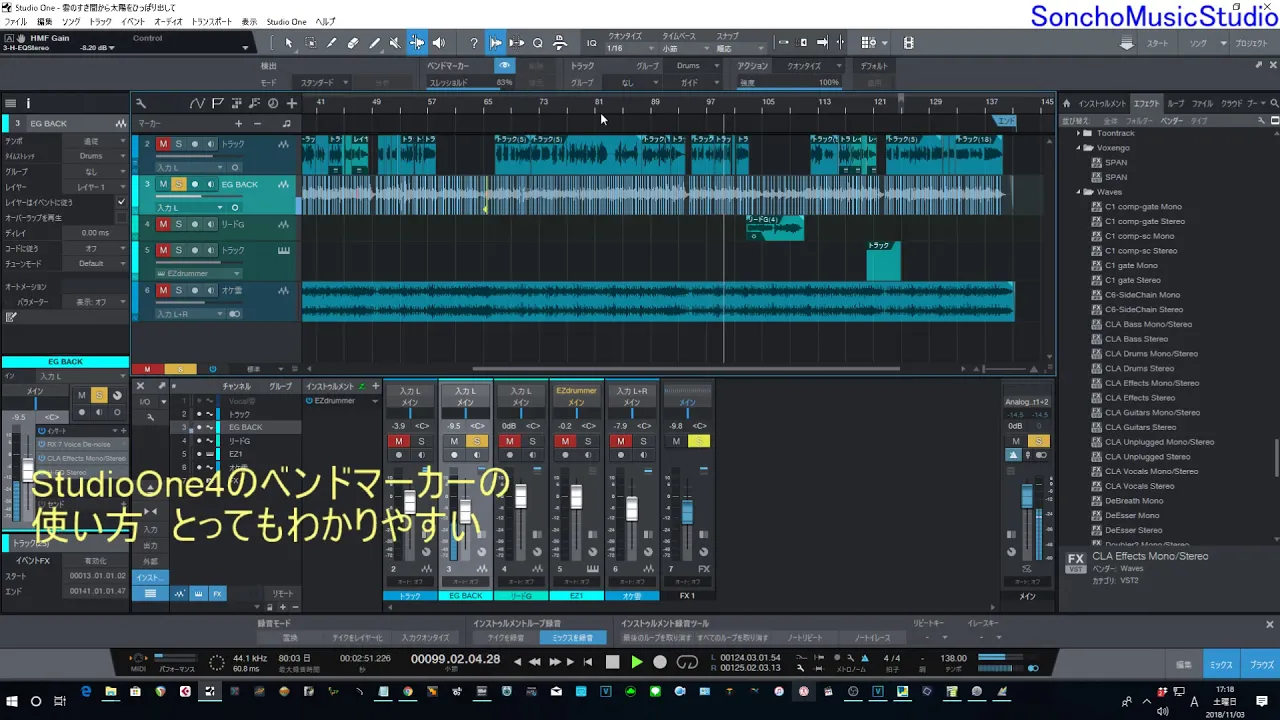Select C1 comp-gate Mono plugin
1280x720 pixels.
point(1143,207)
